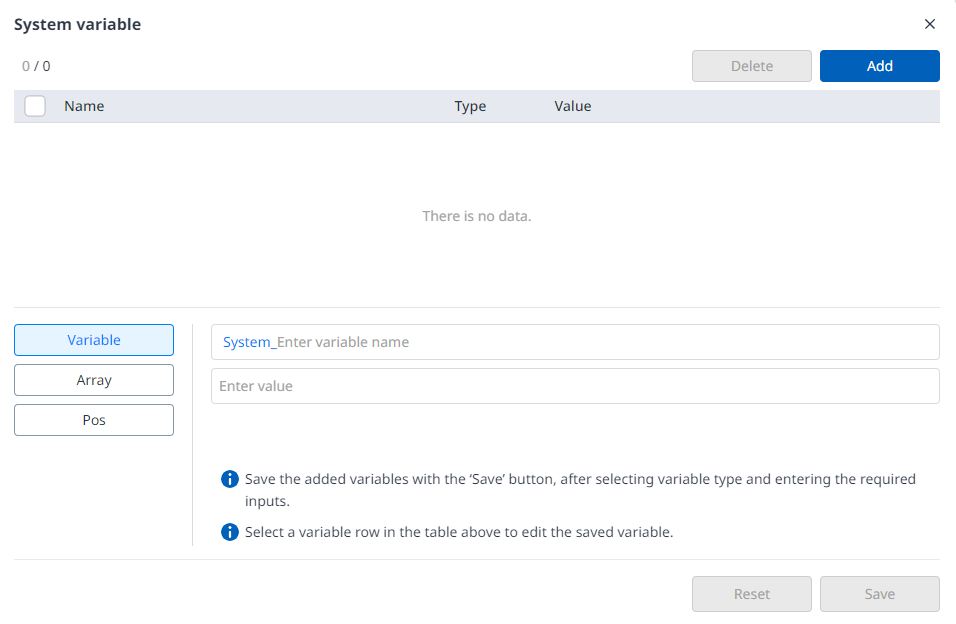Click the Reset button
This screenshot has height=624, width=956.
(751, 594)
